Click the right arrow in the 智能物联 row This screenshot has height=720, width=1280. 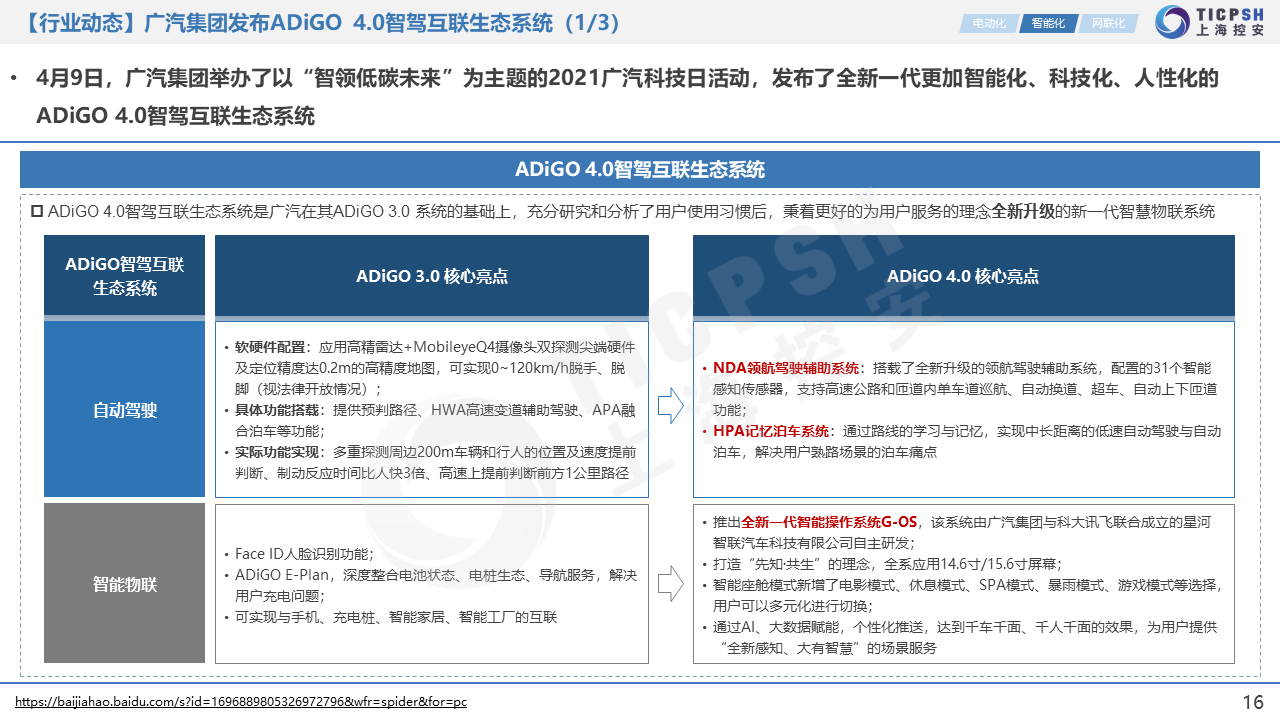point(671,582)
